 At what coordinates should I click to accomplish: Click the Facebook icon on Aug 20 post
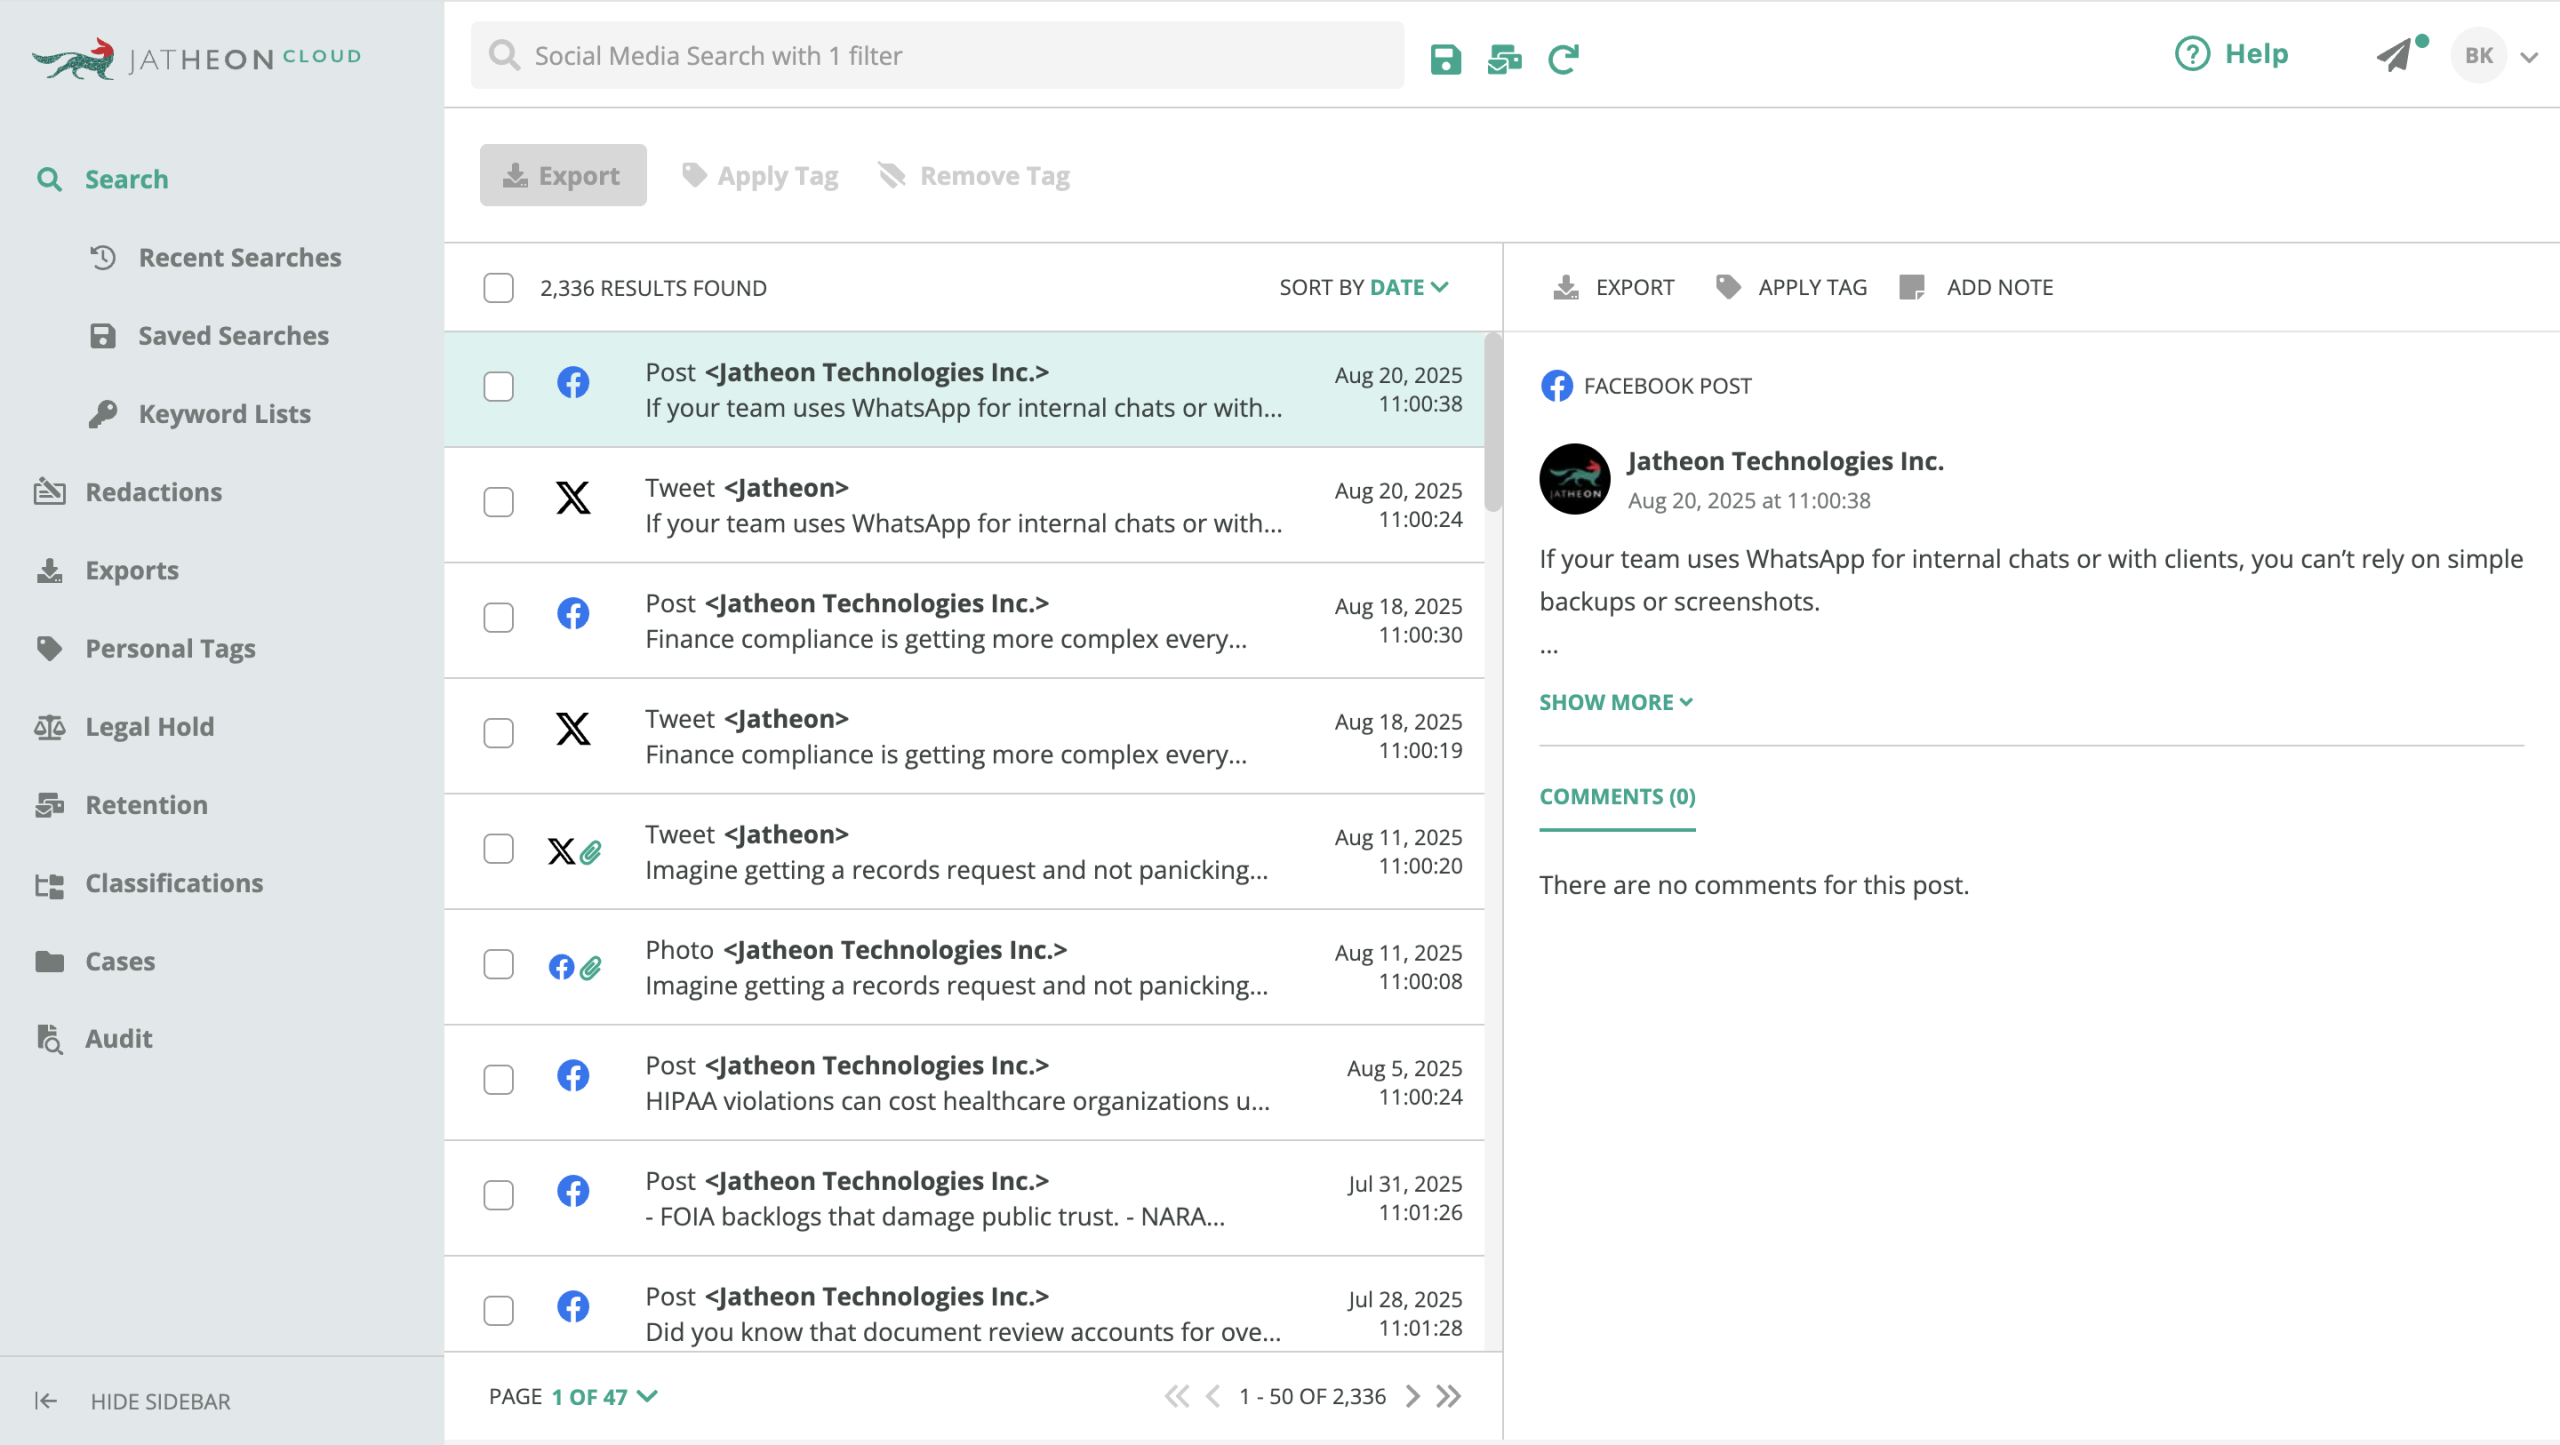[573, 383]
